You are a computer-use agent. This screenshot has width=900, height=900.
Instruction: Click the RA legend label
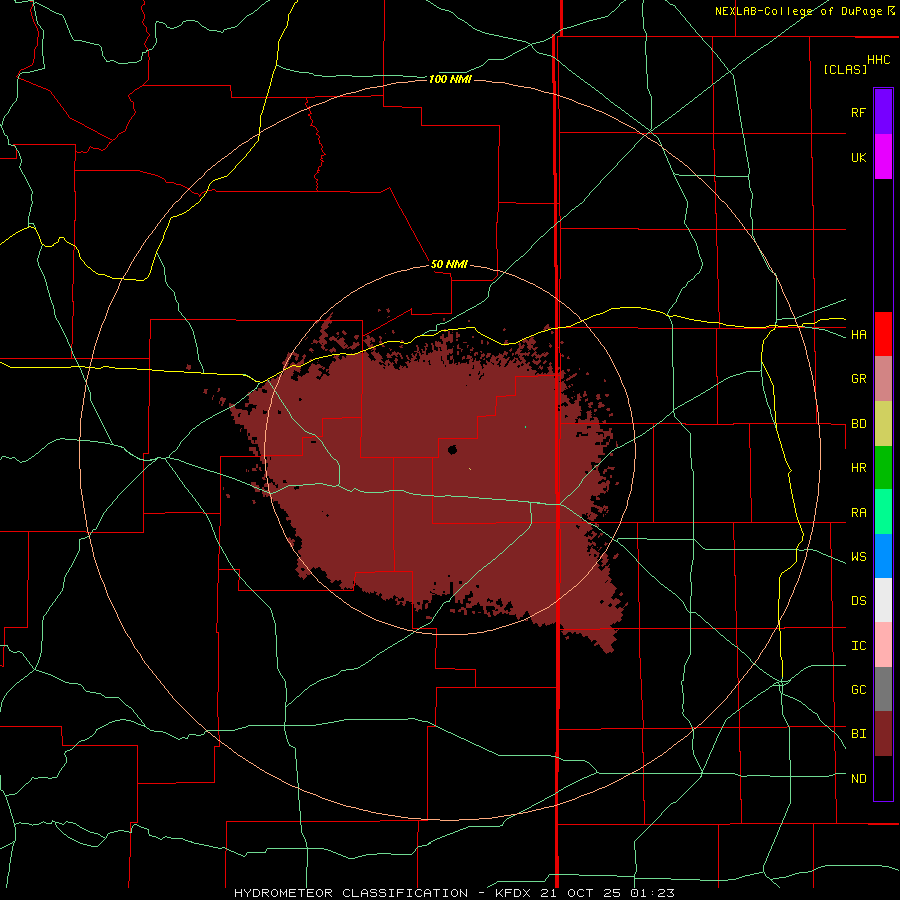click(858, 513)
